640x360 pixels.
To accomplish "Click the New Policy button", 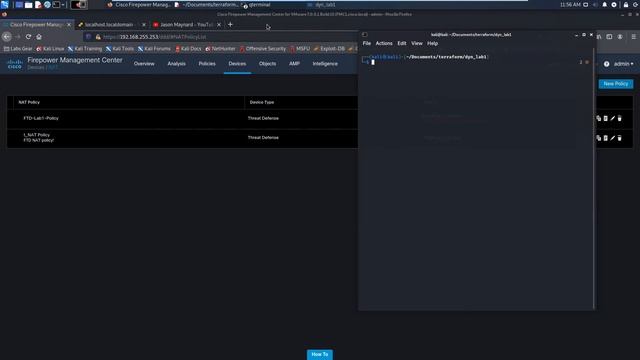I will 616,84.
